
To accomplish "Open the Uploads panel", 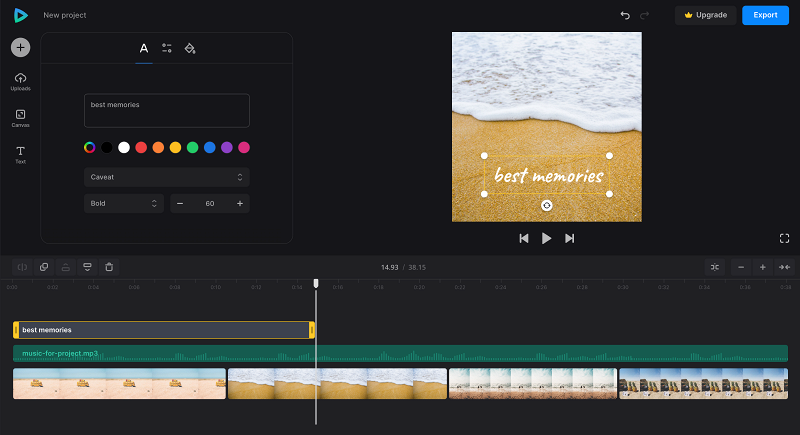I will [20, 82].
